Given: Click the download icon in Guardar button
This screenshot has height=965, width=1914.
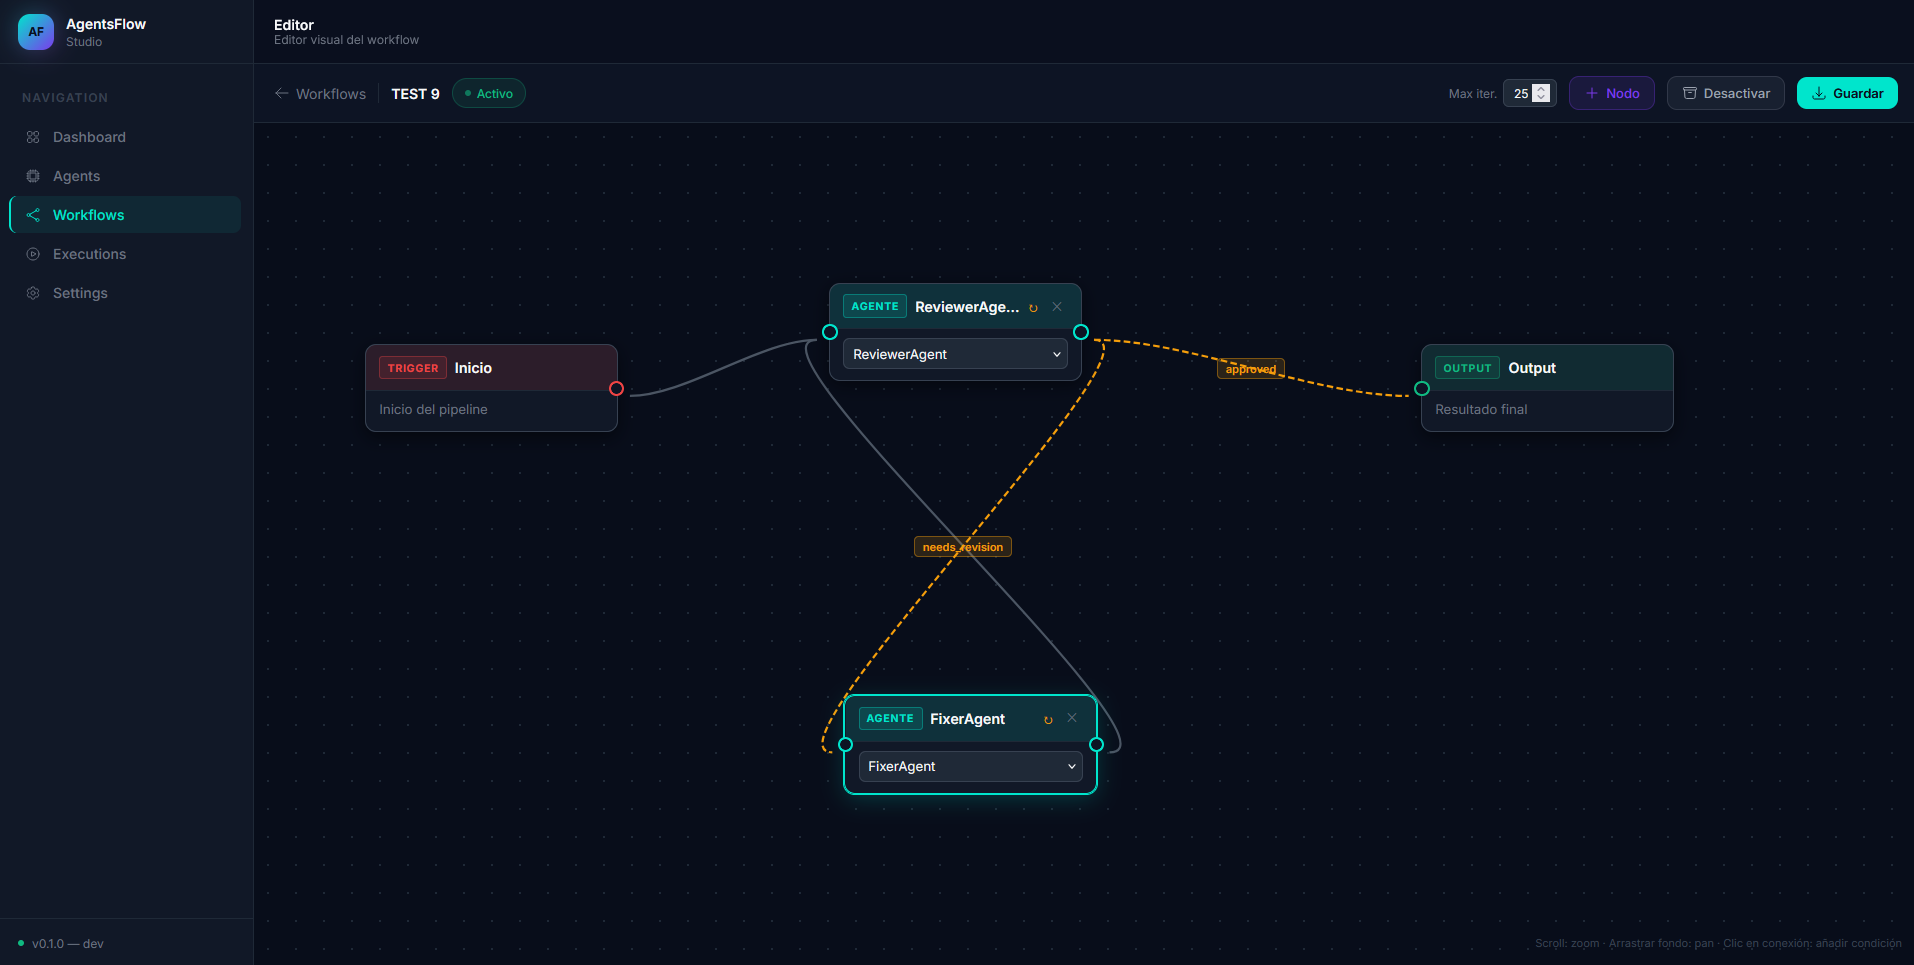Looking at the screenshot, I should (1819, 93).
